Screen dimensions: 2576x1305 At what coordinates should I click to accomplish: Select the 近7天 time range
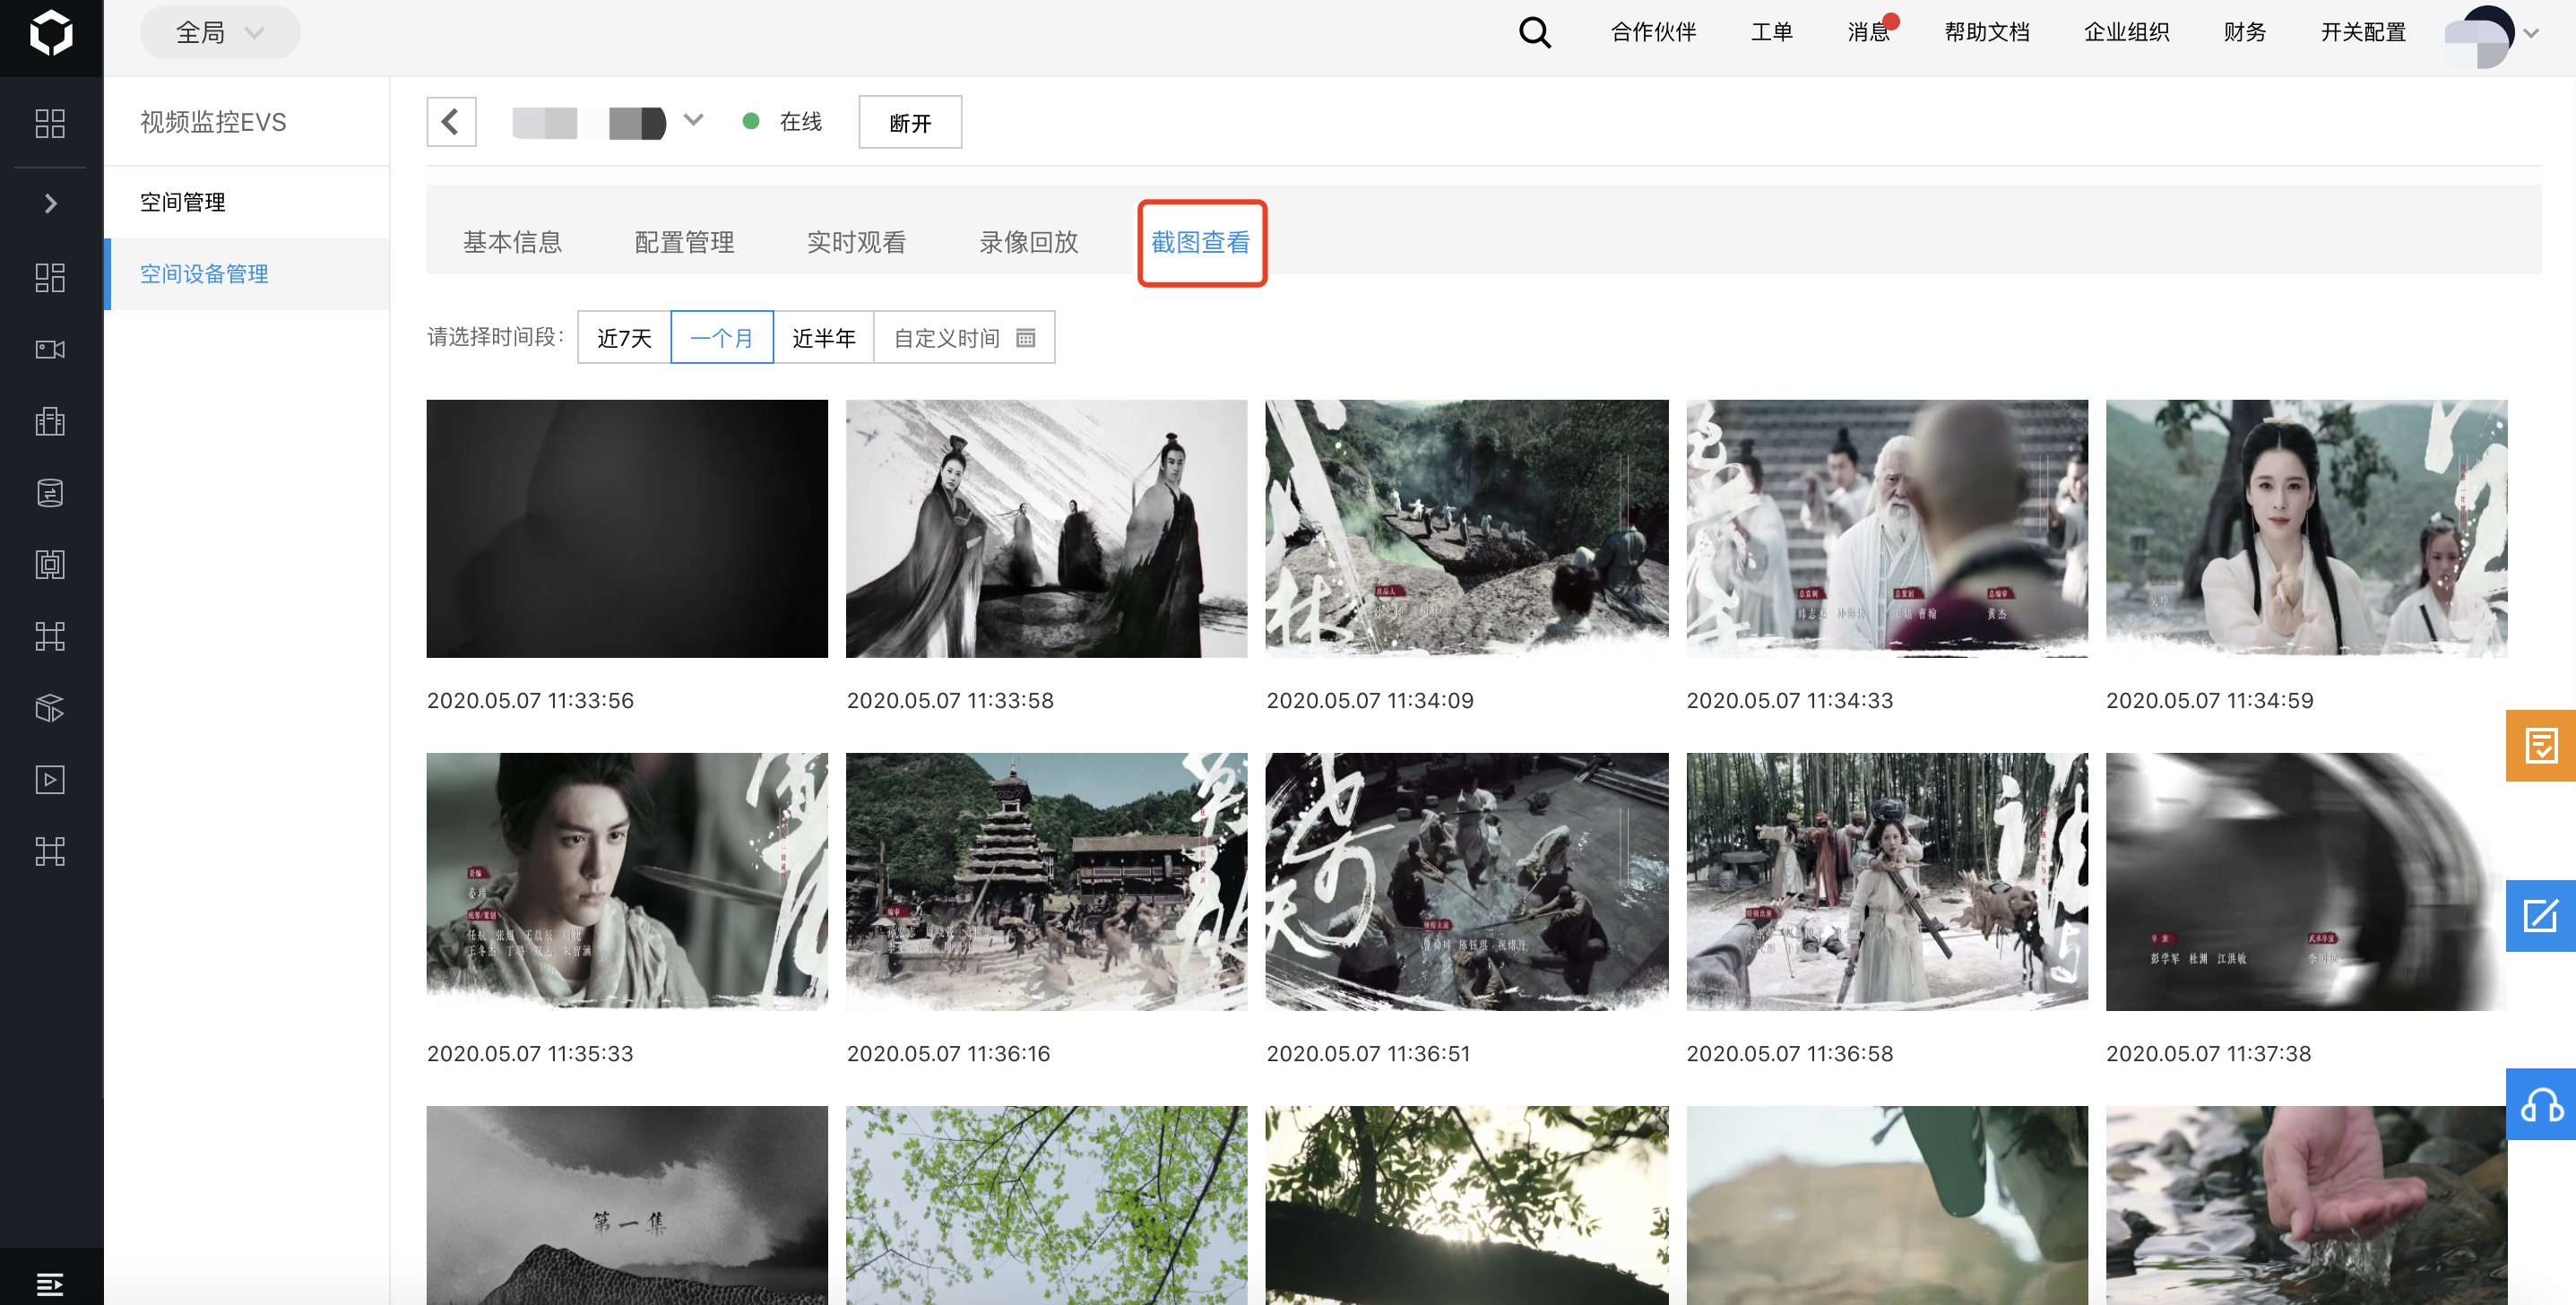coord(624,338)
